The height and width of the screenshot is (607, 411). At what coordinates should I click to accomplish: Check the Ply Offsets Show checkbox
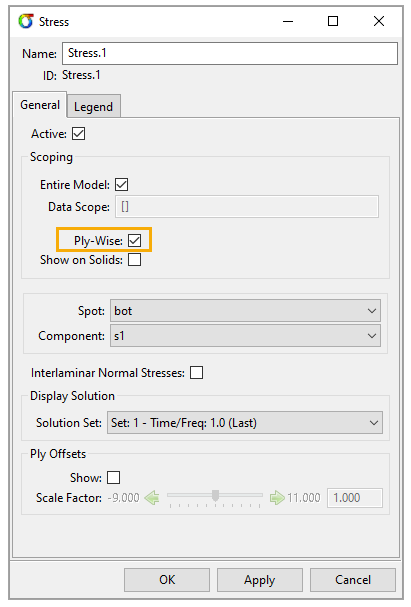(x=113, y=477)
